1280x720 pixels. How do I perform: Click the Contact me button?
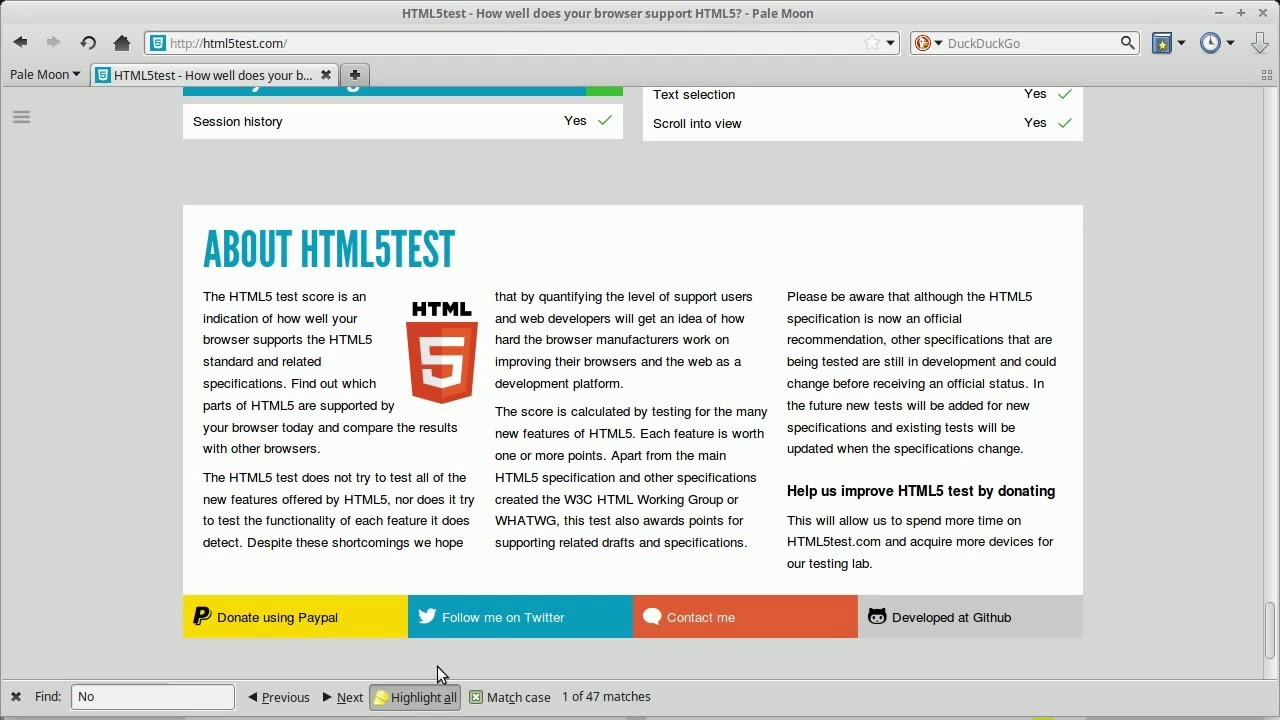point(745,617)
